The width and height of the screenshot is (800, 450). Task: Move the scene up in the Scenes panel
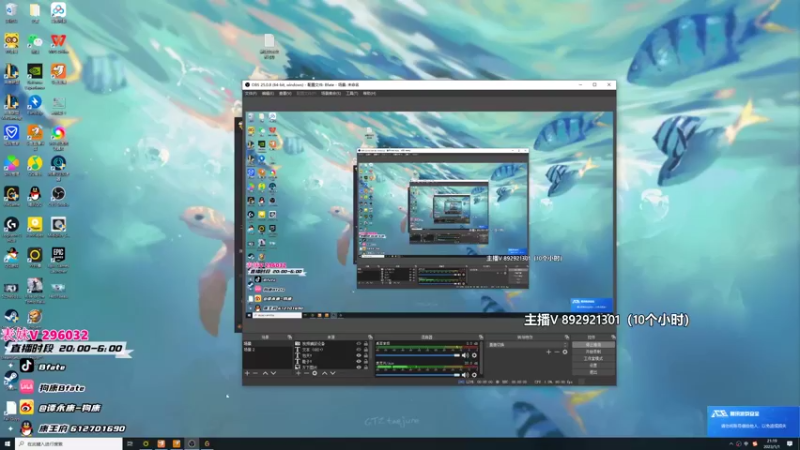point(265,373)
